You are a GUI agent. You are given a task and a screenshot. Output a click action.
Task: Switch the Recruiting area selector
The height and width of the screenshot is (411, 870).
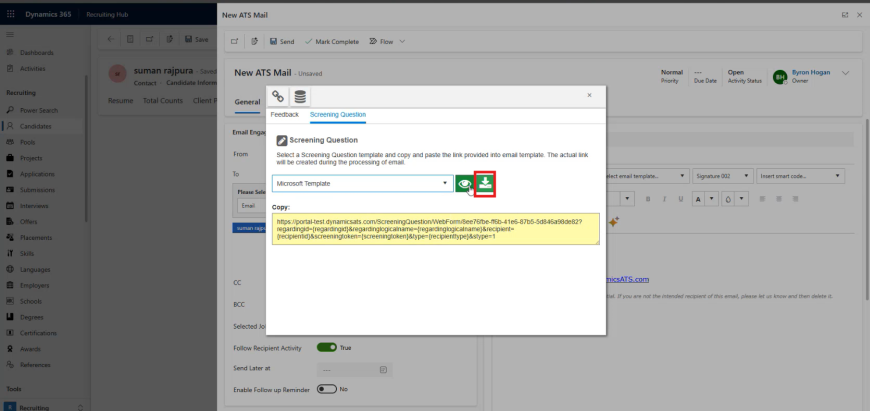click(x=44, y=407)
